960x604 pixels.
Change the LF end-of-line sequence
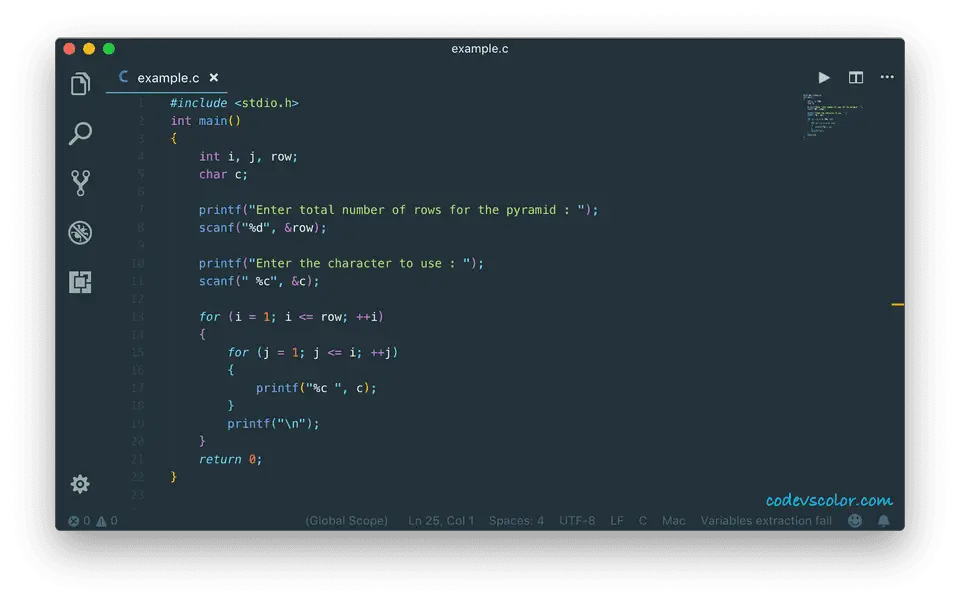click(x=617, y=521)
